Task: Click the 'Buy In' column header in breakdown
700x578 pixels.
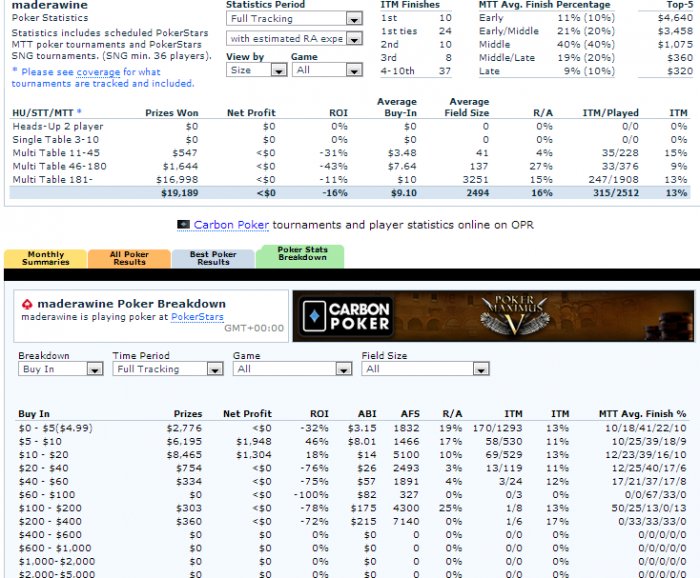Action: (x=34, y=414)
